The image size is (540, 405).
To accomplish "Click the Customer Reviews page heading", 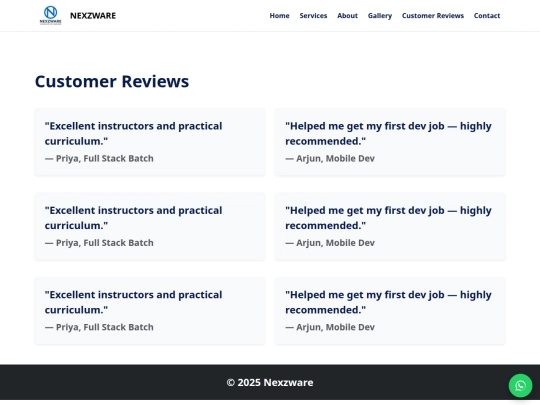I will tap(112, 82).
